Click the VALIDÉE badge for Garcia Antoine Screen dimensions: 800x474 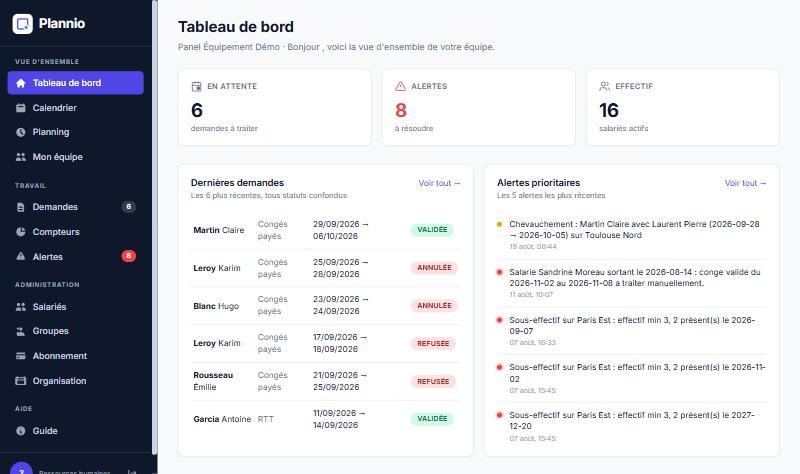pos(432,418)
